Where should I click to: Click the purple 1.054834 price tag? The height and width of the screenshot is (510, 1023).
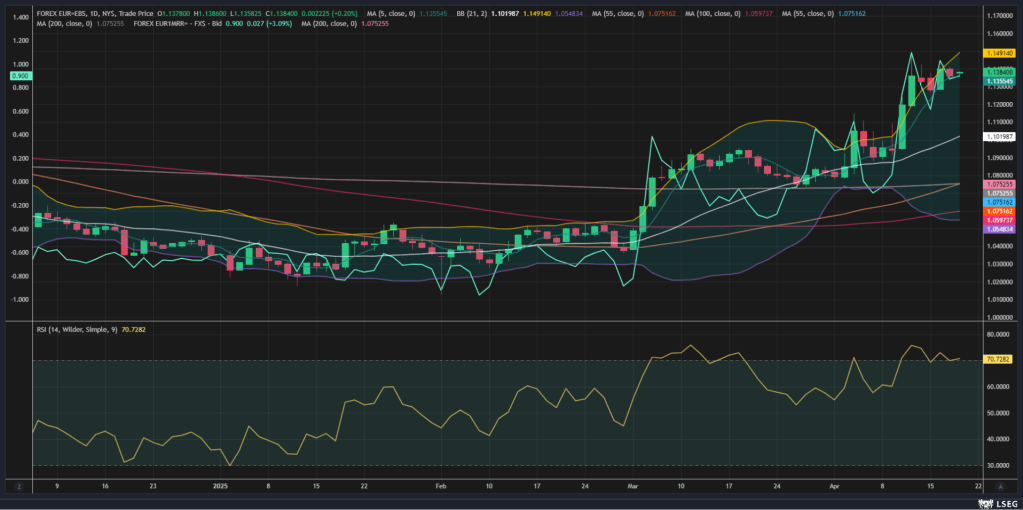tap(1000, 229)
